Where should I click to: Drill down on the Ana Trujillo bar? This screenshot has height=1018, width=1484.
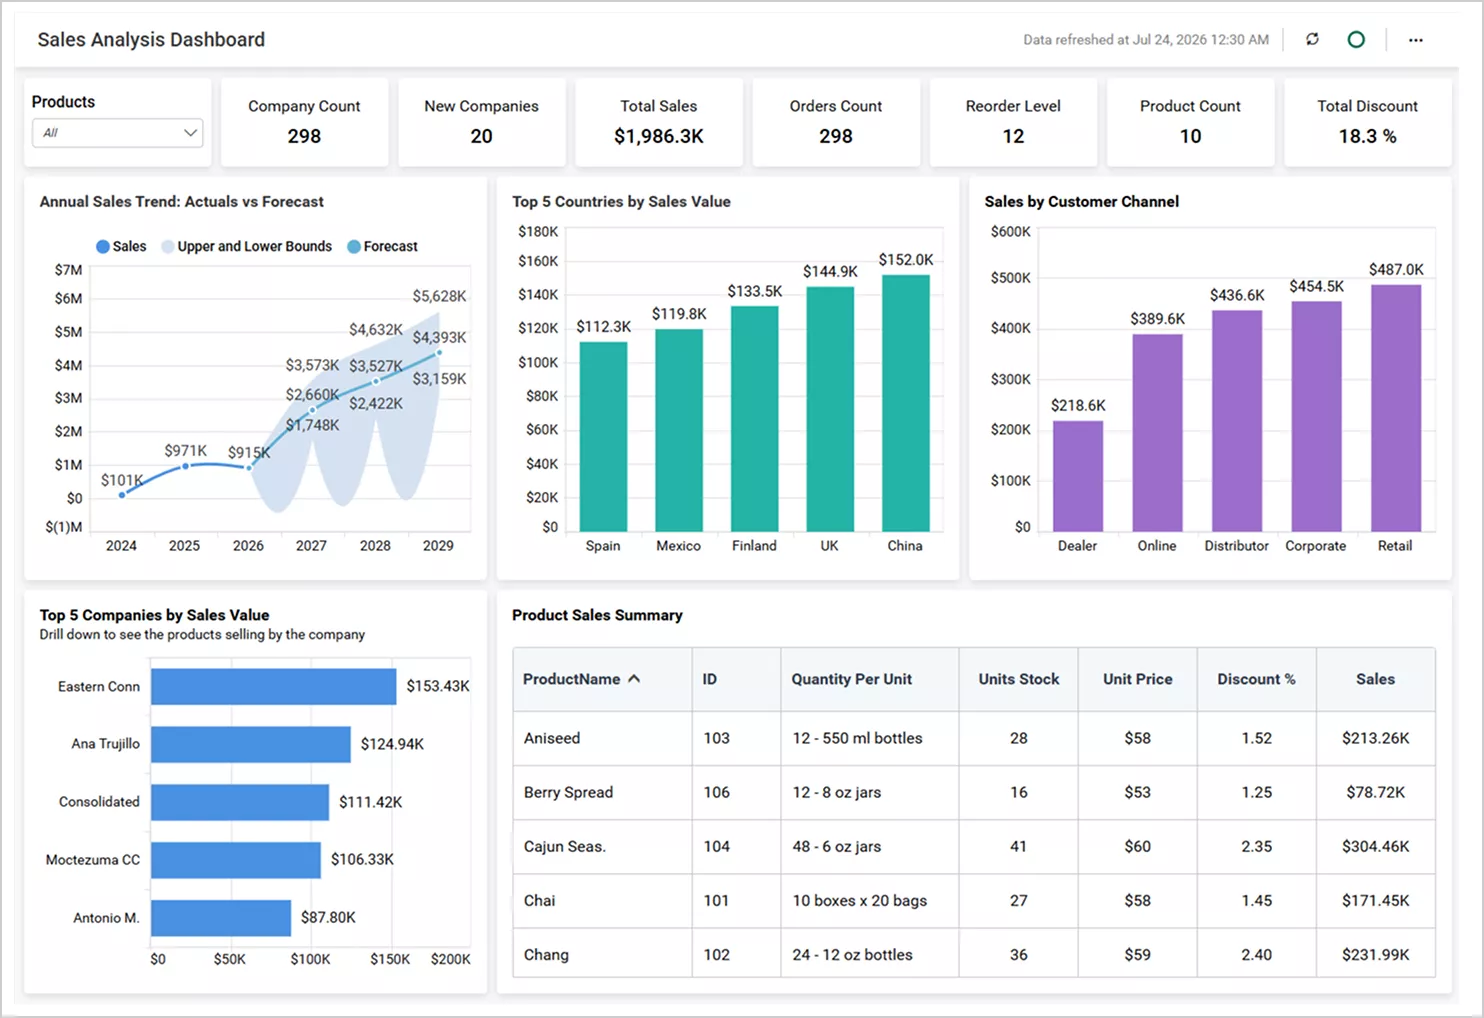coord(251,744)
